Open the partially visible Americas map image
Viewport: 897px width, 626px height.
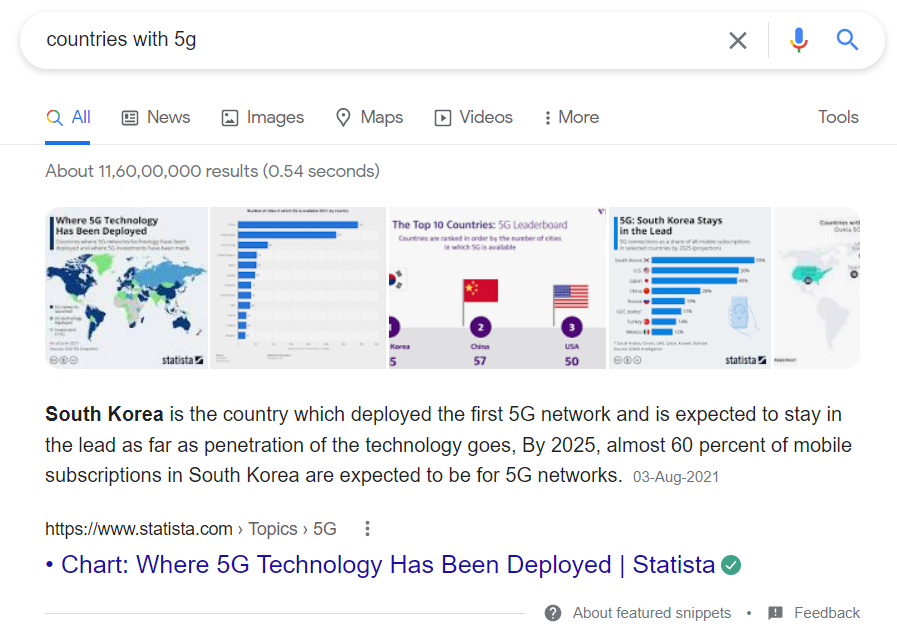(817, 288)
